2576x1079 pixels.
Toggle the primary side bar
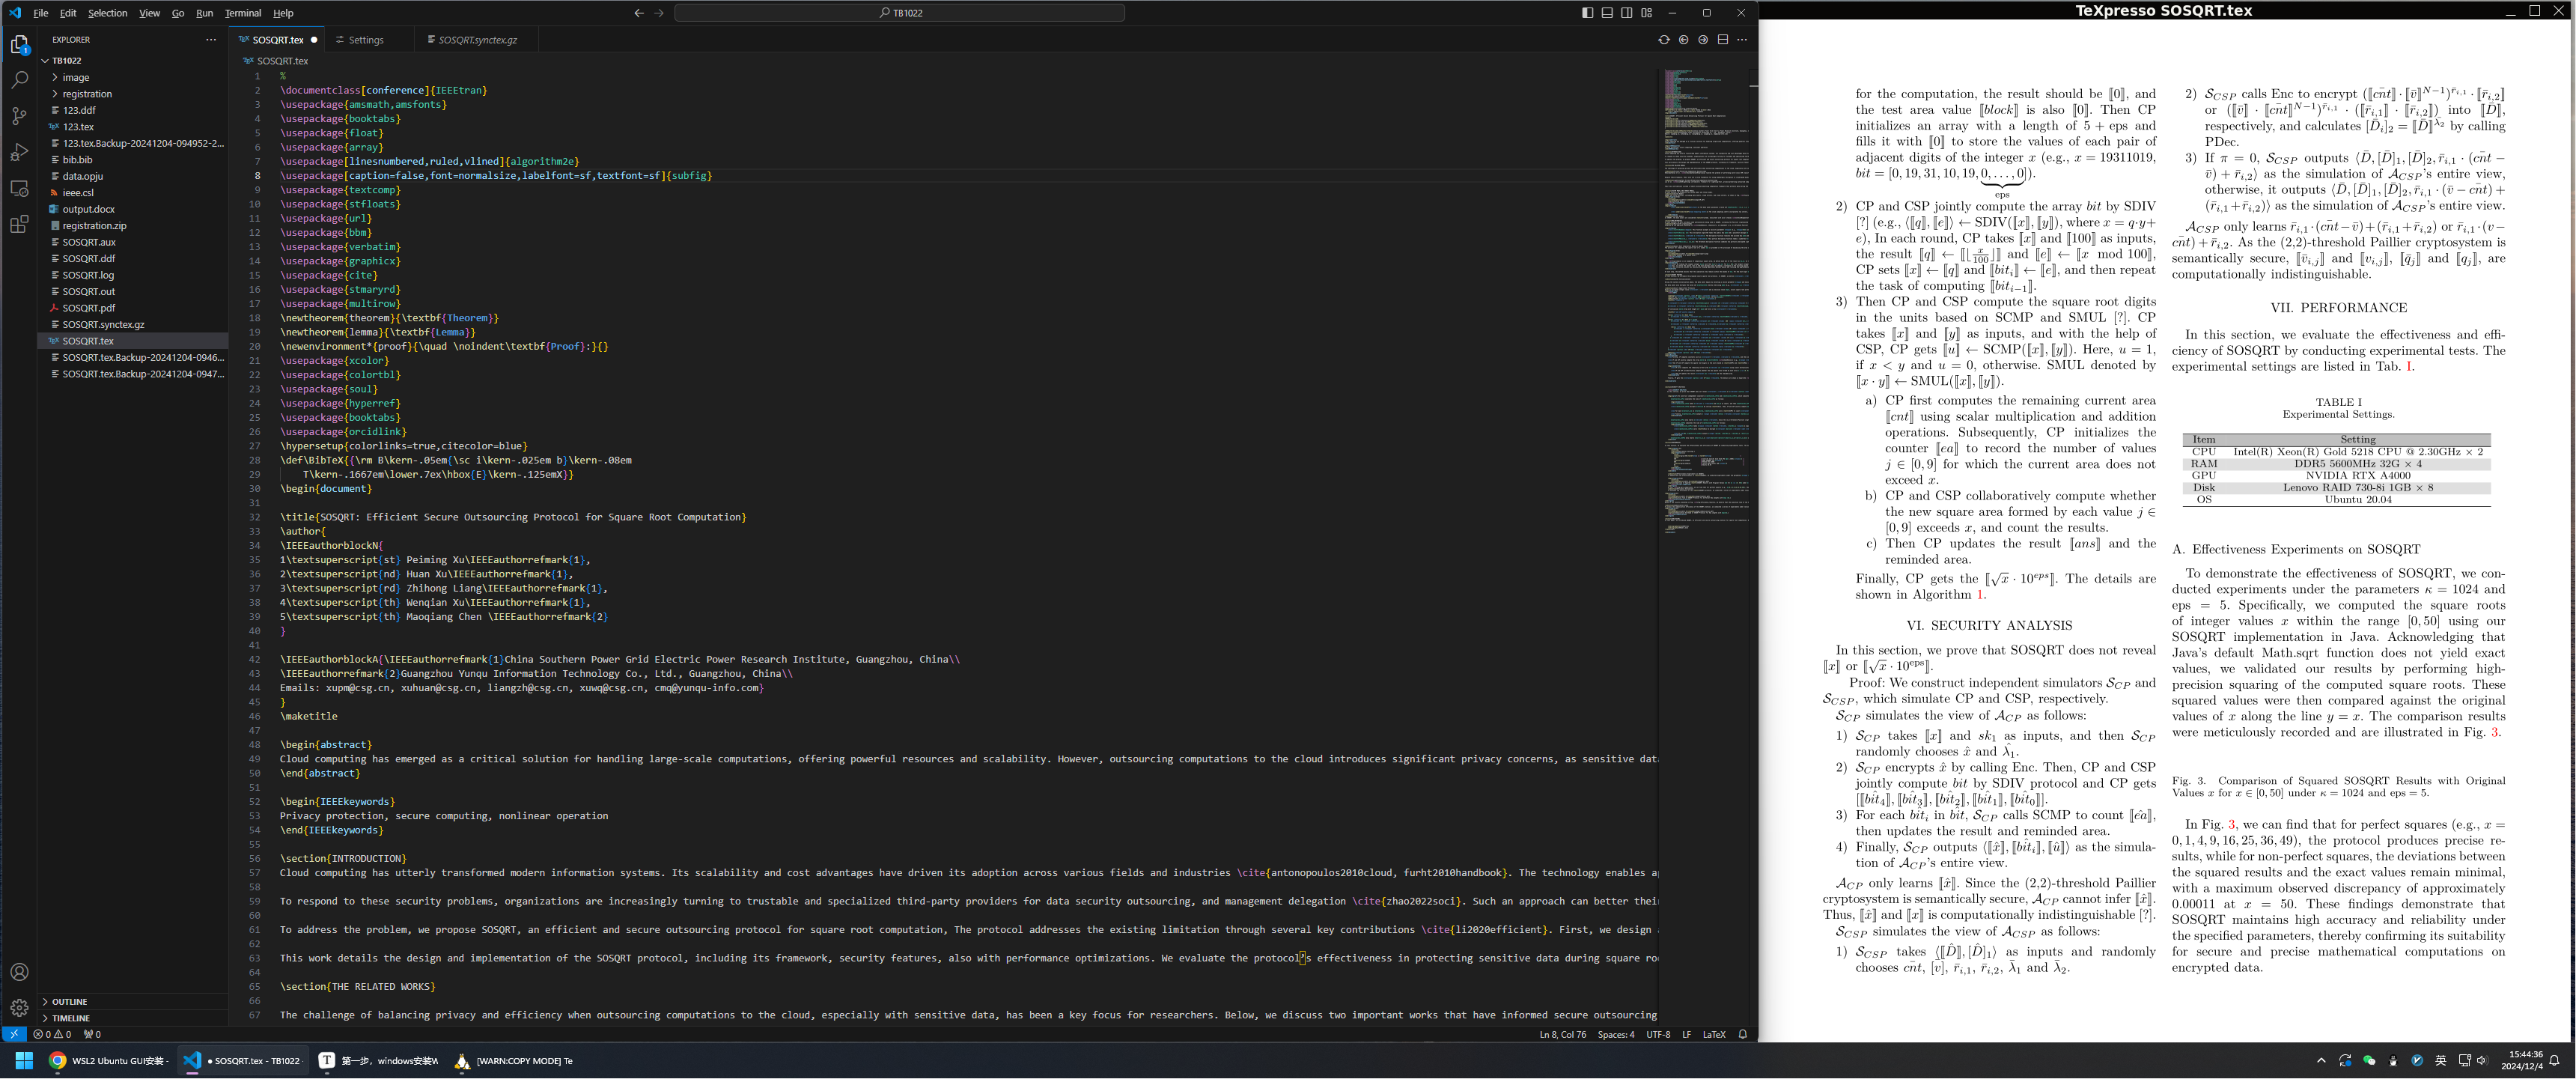(1588, 13)
